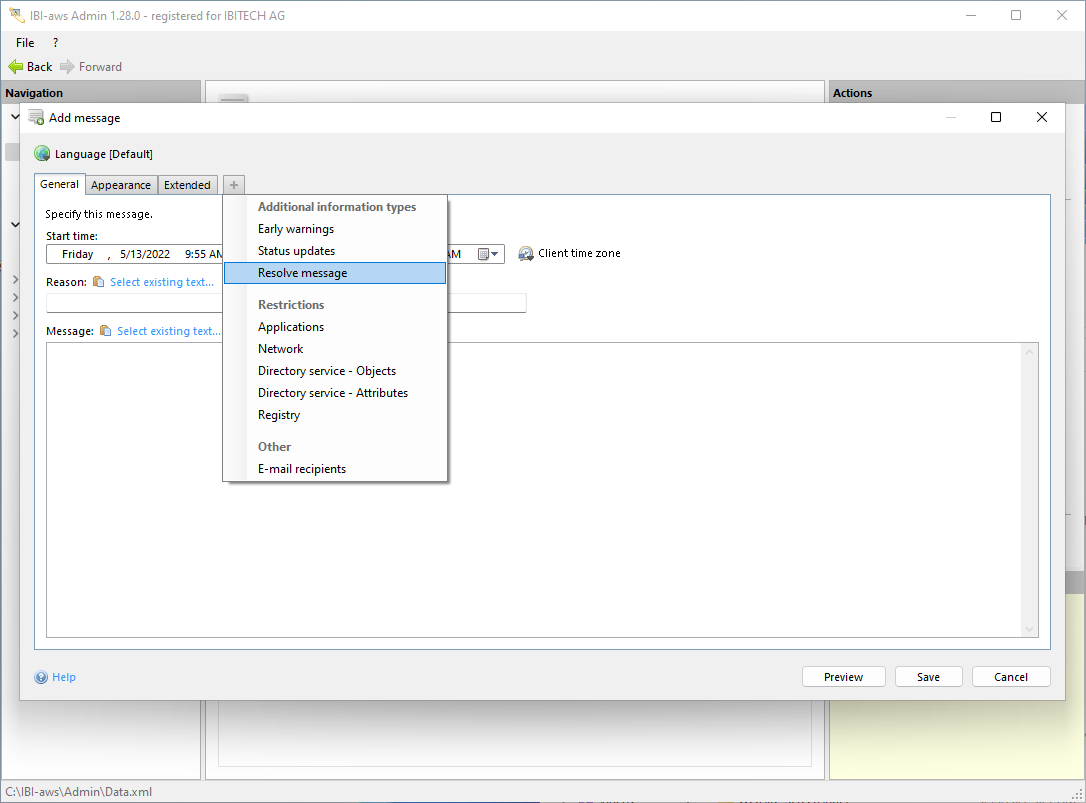This screenshot has height=803, width=1086.
Task: Open the File menu
Action: (25, 43)
